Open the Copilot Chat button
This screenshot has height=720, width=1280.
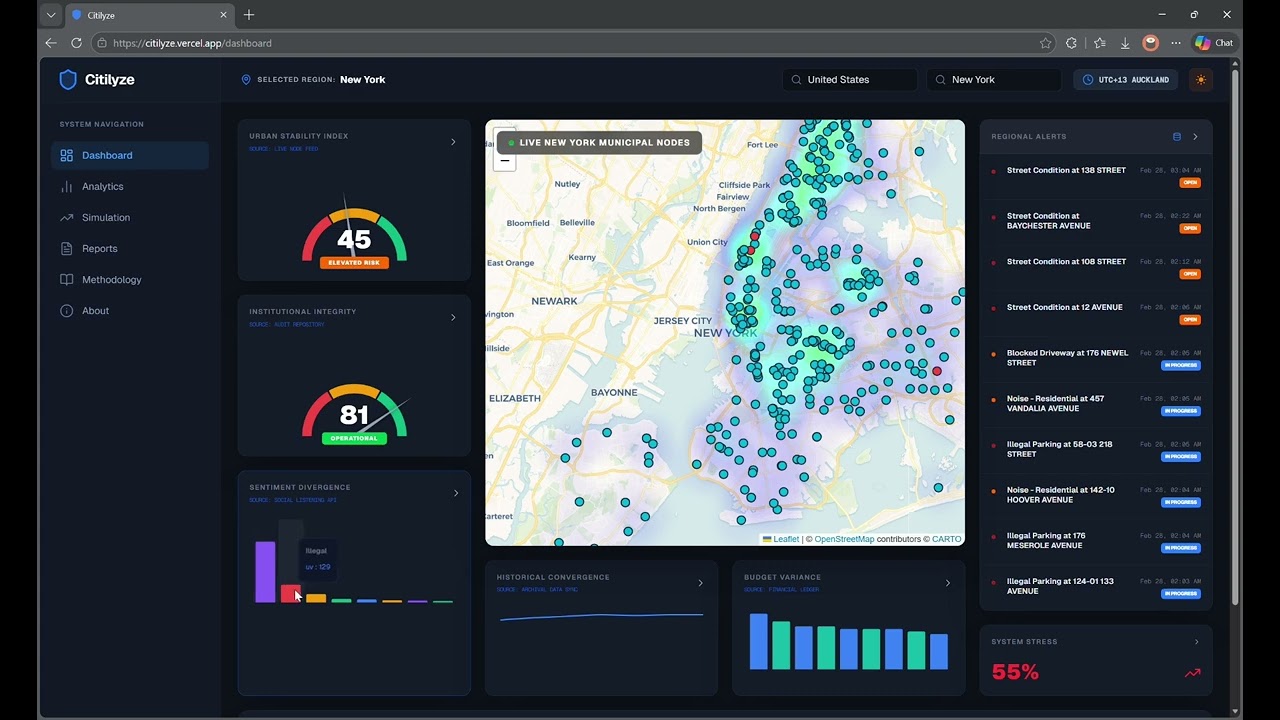click(x=1214, y=43)
